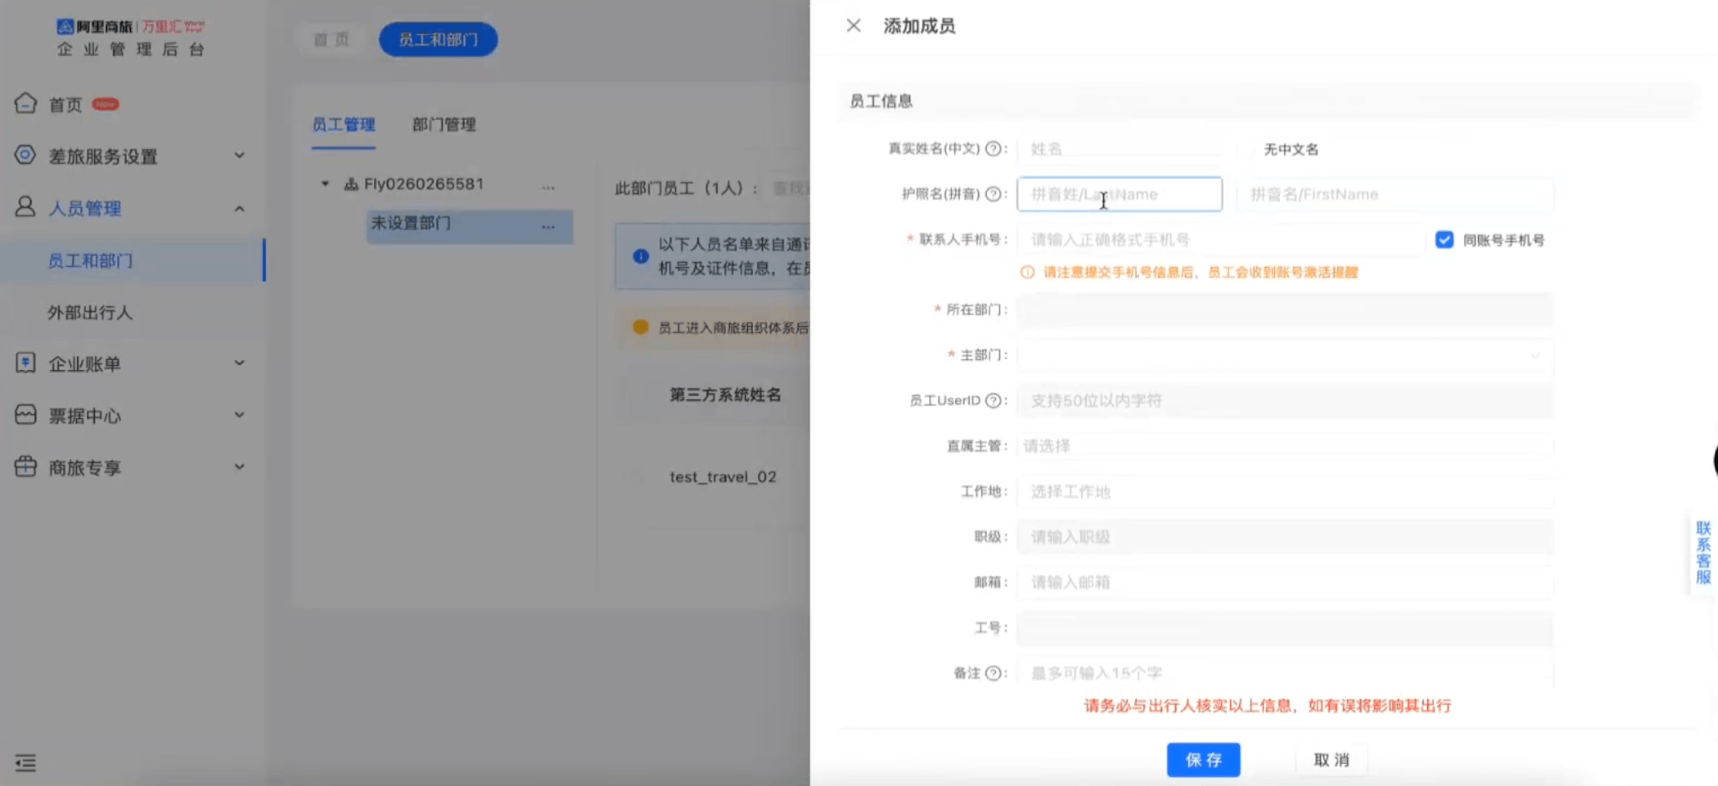The image size is (1718, 786).
Task: Switch to the 部门管理 tab
Action: coord(444,125)
